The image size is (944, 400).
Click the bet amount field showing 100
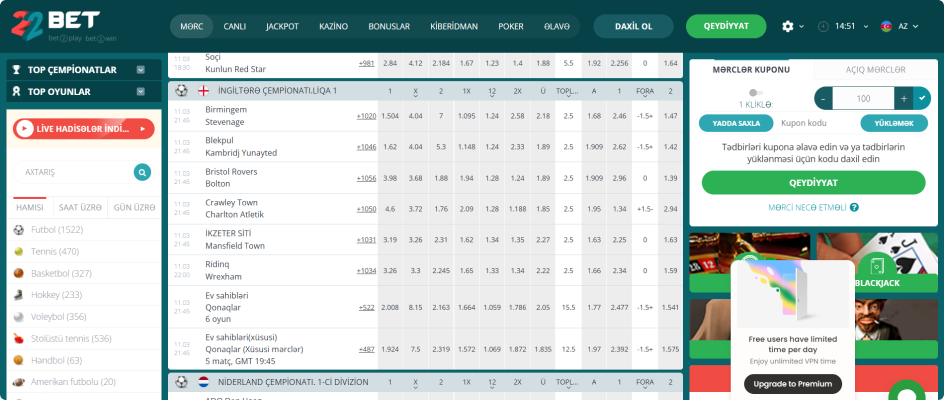tap(863, 98)
